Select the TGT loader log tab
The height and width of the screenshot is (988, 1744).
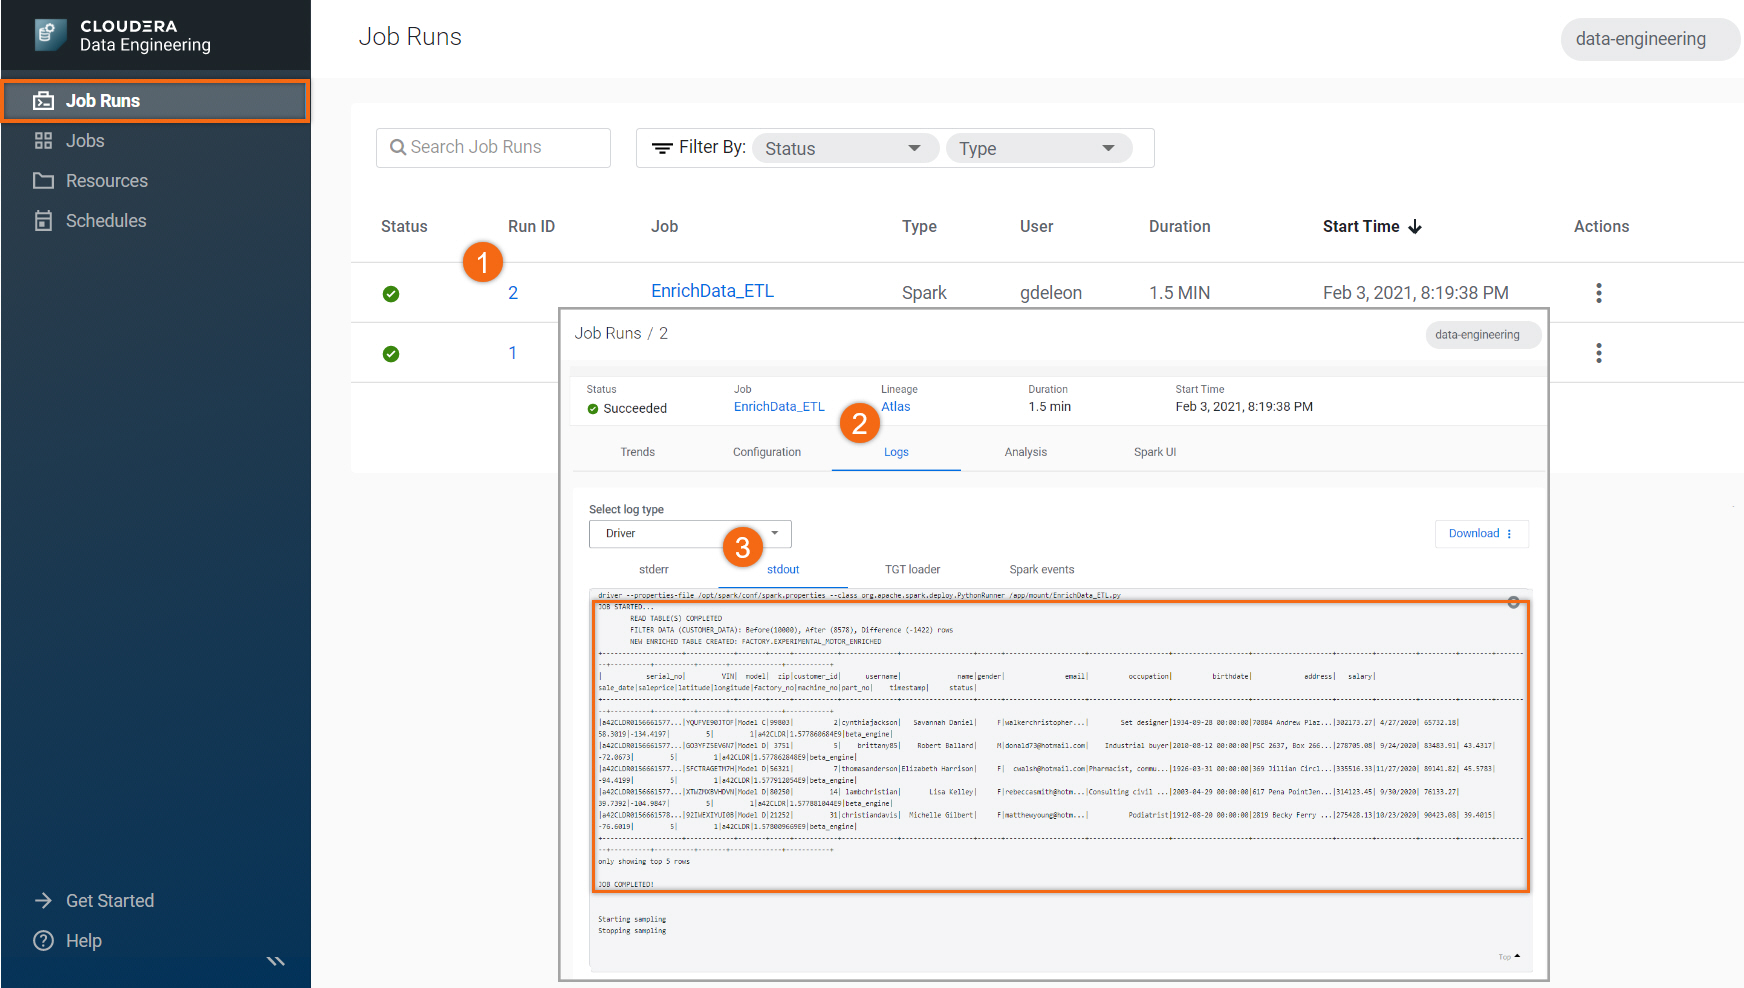pyautogui.click(x=913, y=570)
